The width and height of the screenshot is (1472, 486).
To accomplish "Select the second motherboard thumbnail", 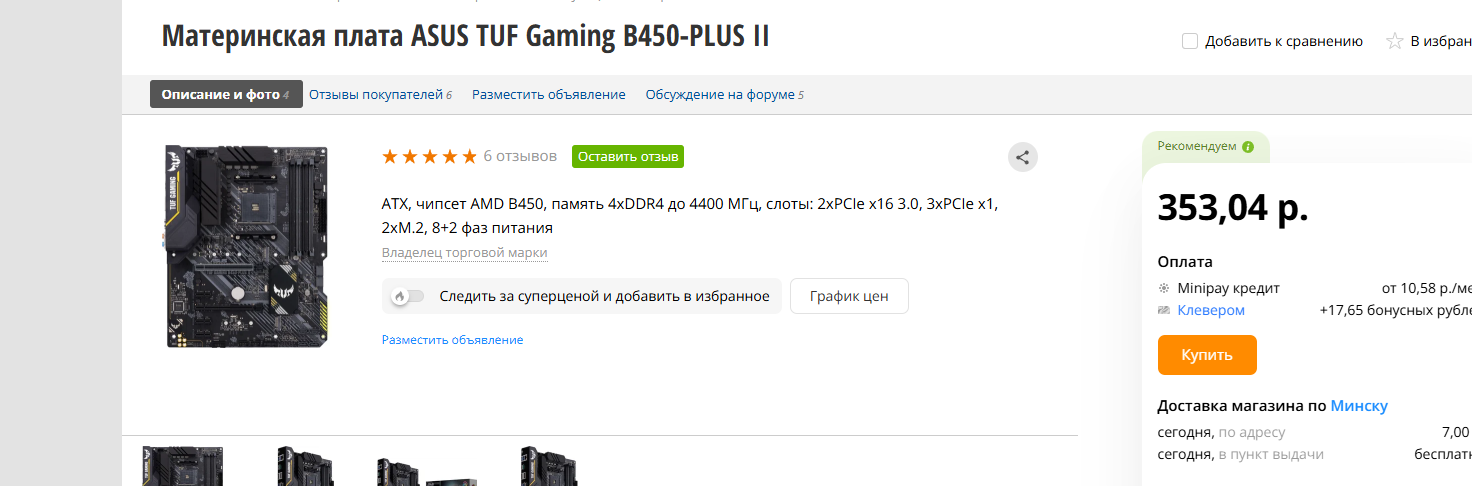I will (x=305, y=466).
